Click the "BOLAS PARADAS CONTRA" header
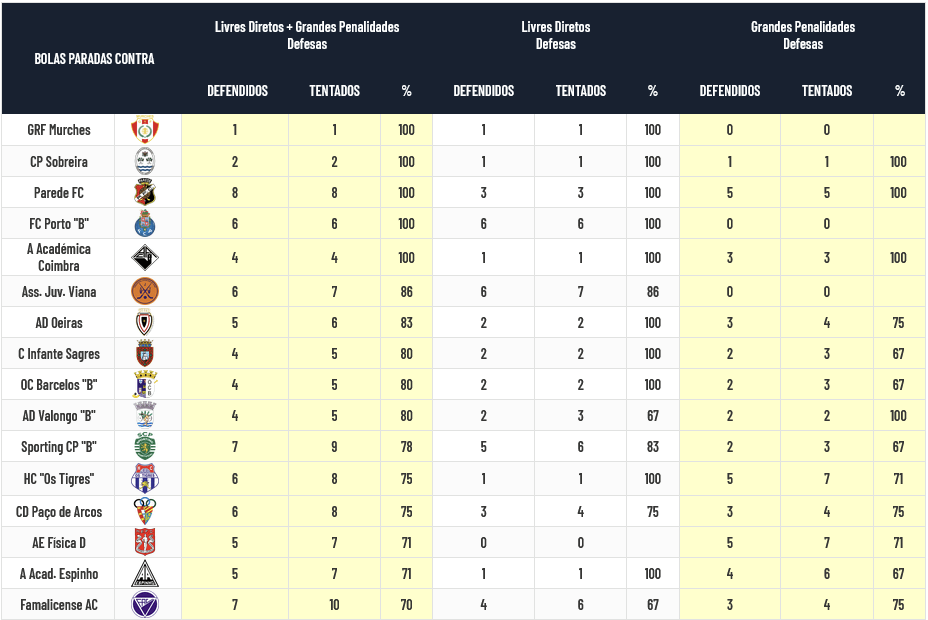 click(x=94, y=59)
